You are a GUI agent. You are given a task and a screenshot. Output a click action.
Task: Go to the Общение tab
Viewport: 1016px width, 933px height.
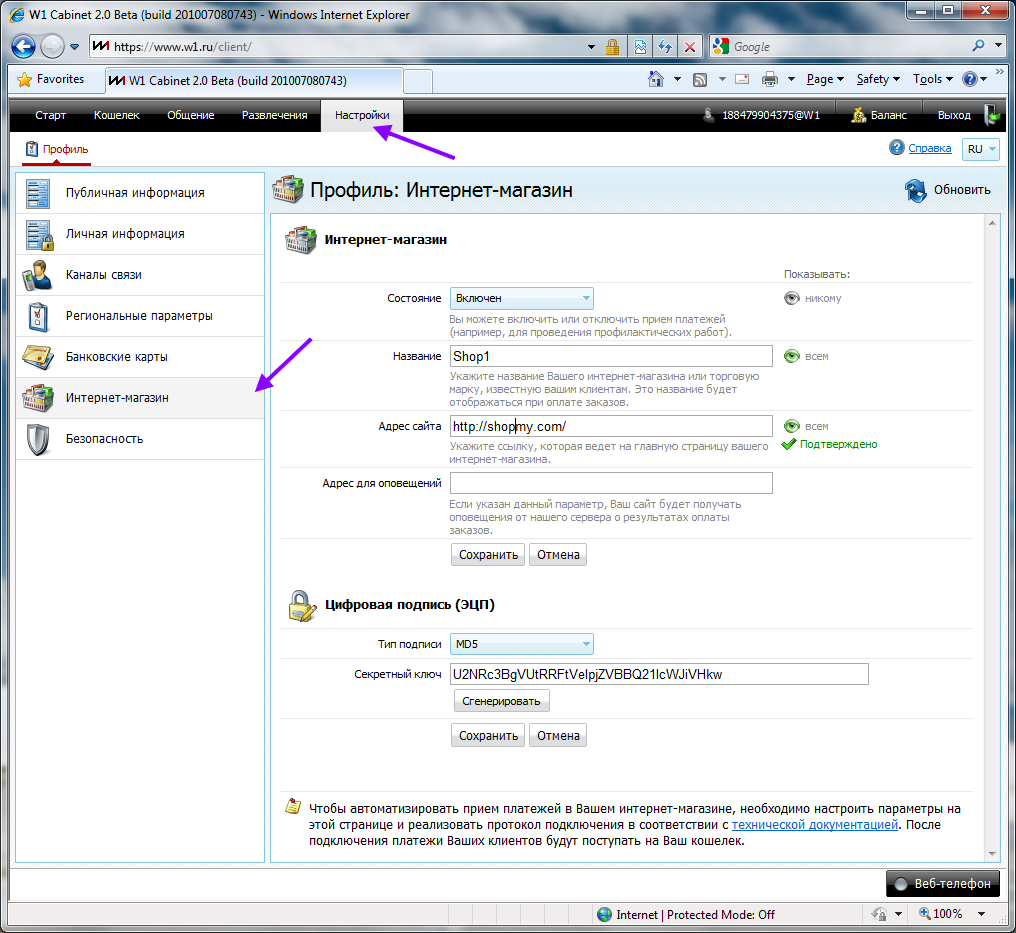coord(190,115)
